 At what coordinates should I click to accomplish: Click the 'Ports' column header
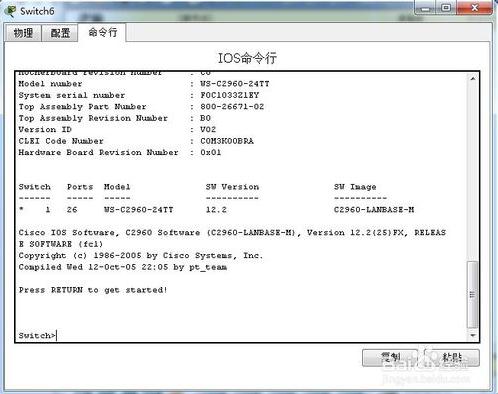click(x=80, y=187)
